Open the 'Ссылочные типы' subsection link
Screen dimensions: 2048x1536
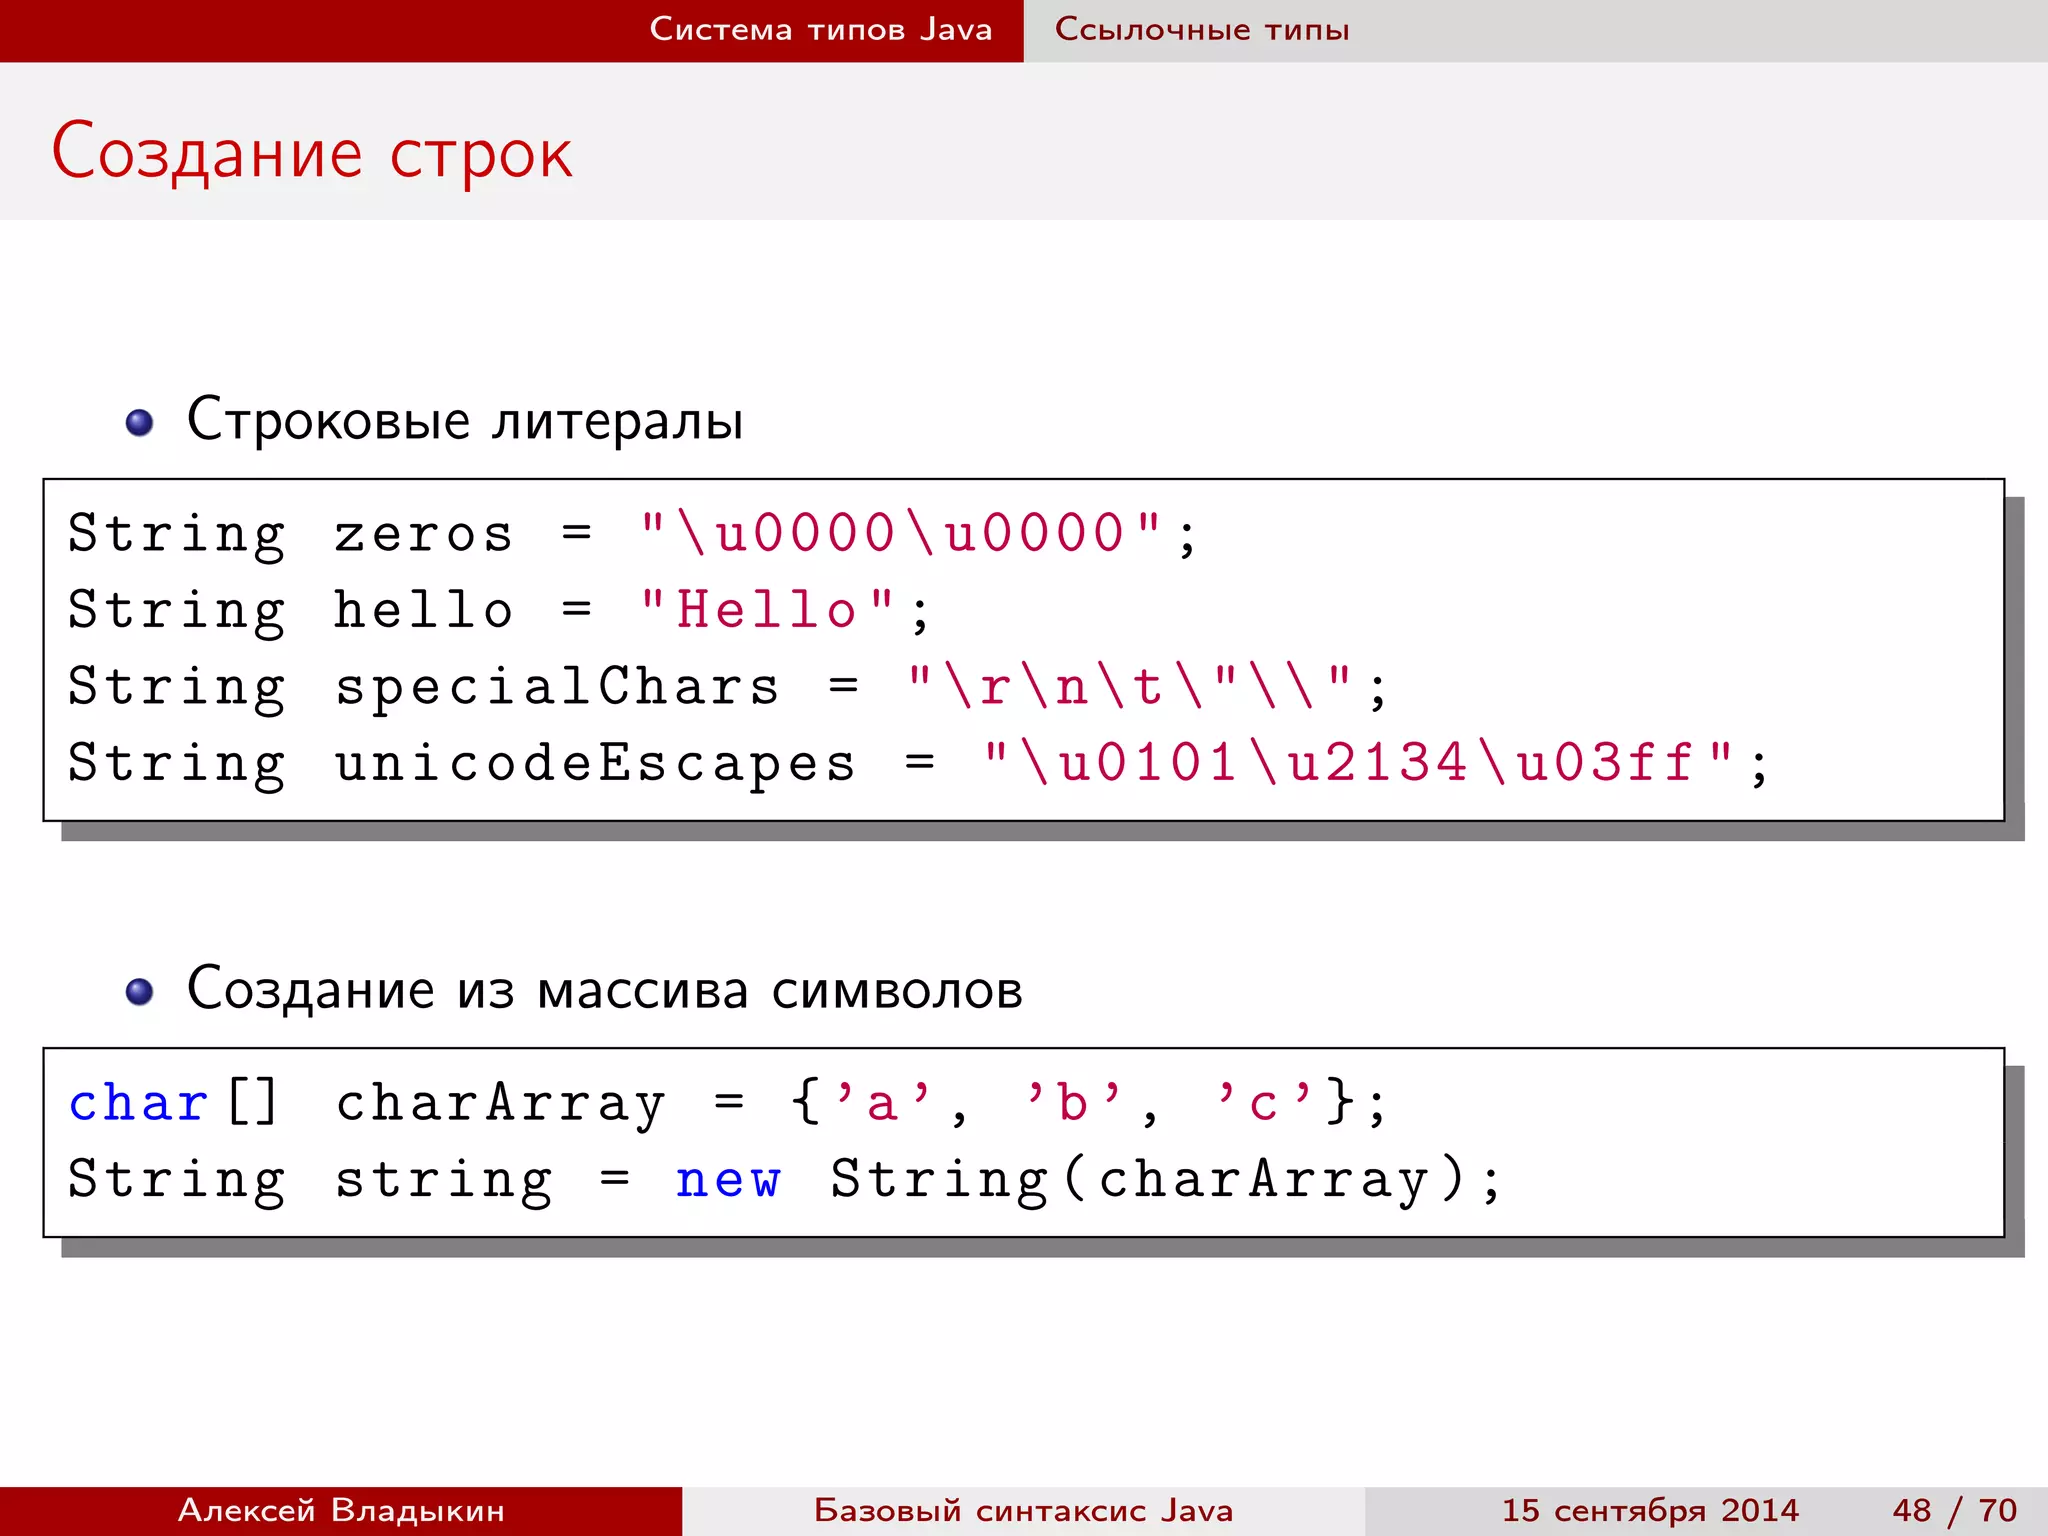[1202, 29]
